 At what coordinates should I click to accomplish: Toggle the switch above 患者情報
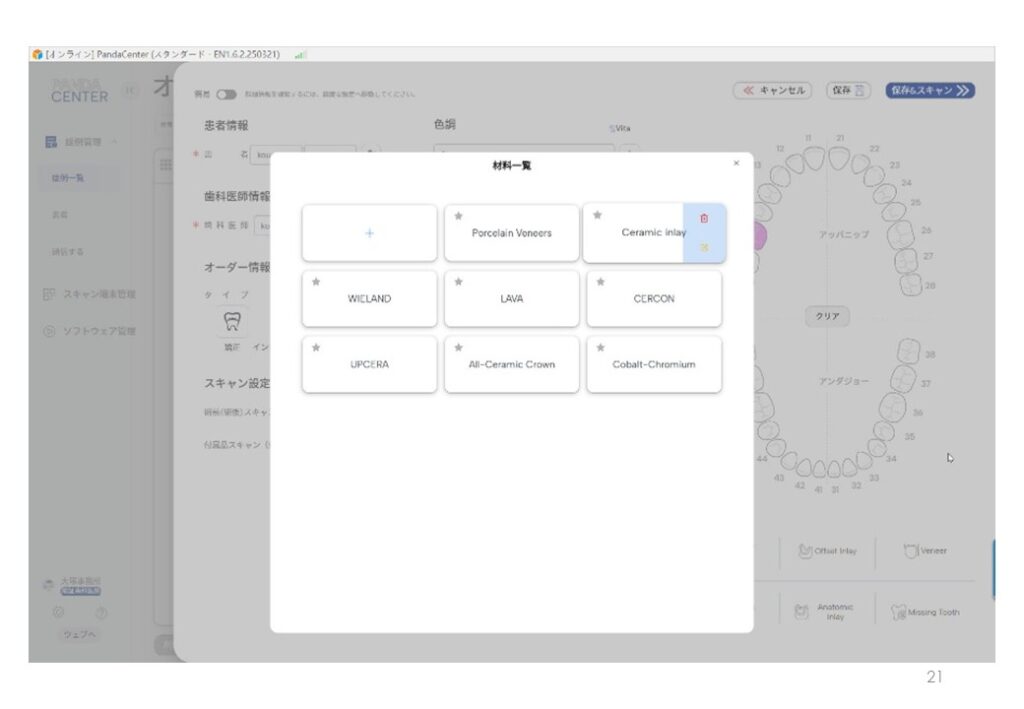[x=226, y=94]
